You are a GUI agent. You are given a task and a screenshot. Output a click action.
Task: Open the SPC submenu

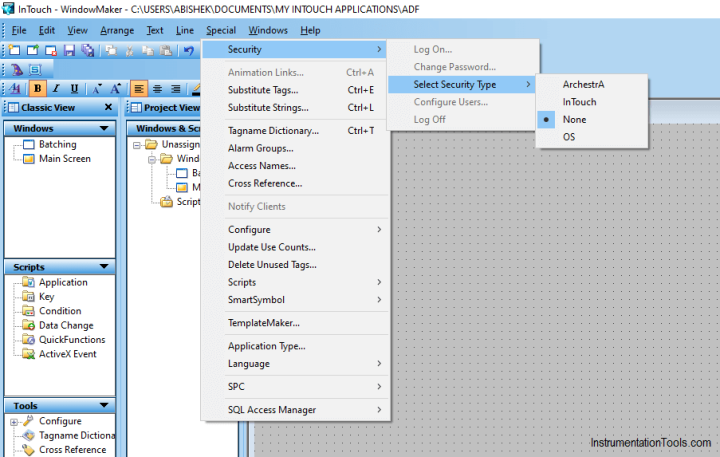(296, 387)
